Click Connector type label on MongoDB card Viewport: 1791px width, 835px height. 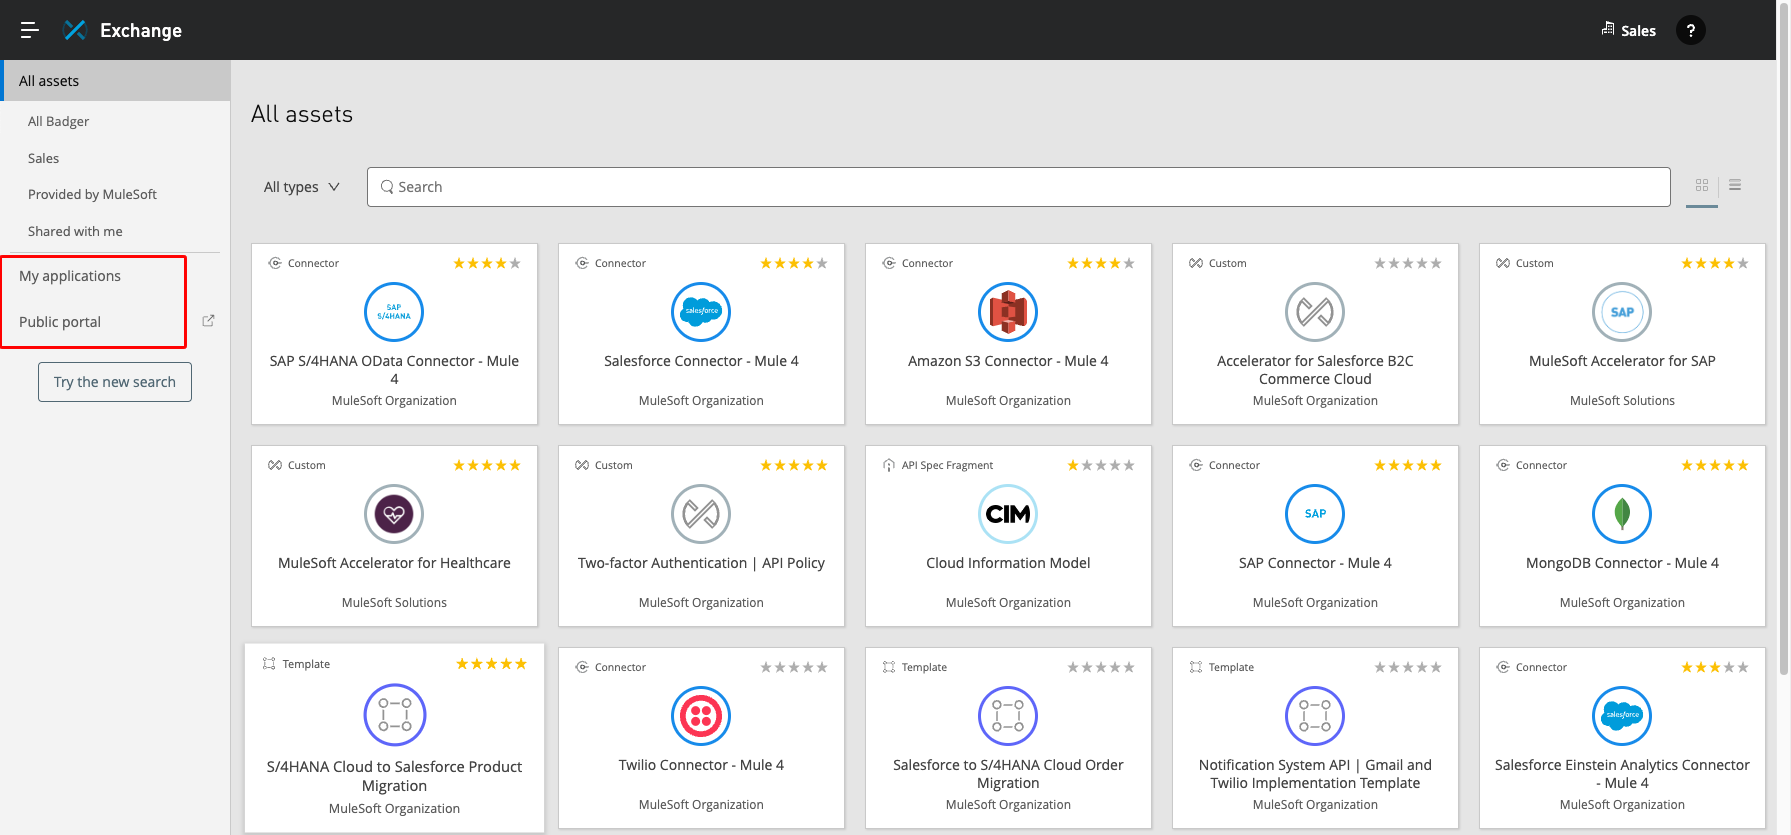click(1541, 466)
